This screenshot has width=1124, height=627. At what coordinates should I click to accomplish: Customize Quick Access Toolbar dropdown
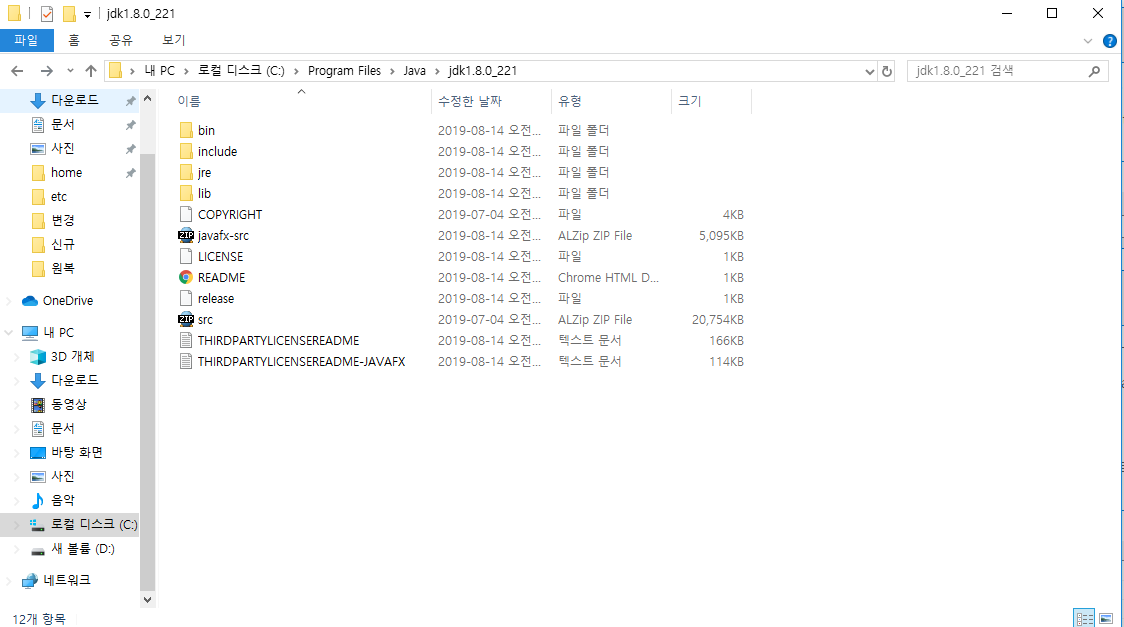87,14
